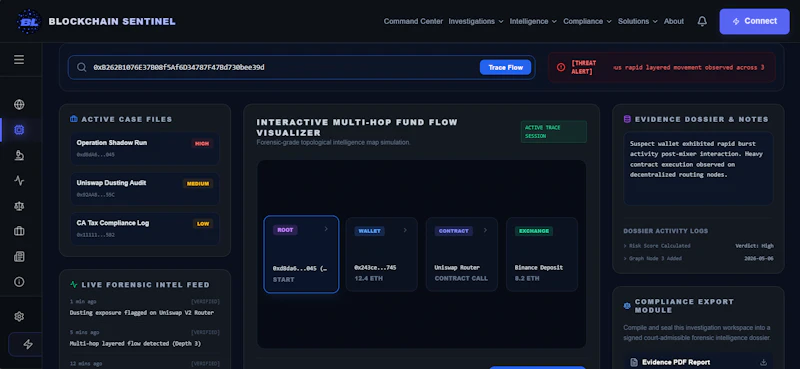Open the hamburger menu in the sidebar
The height and width of the screenshot is (369, 800).
tap(19, 60)
